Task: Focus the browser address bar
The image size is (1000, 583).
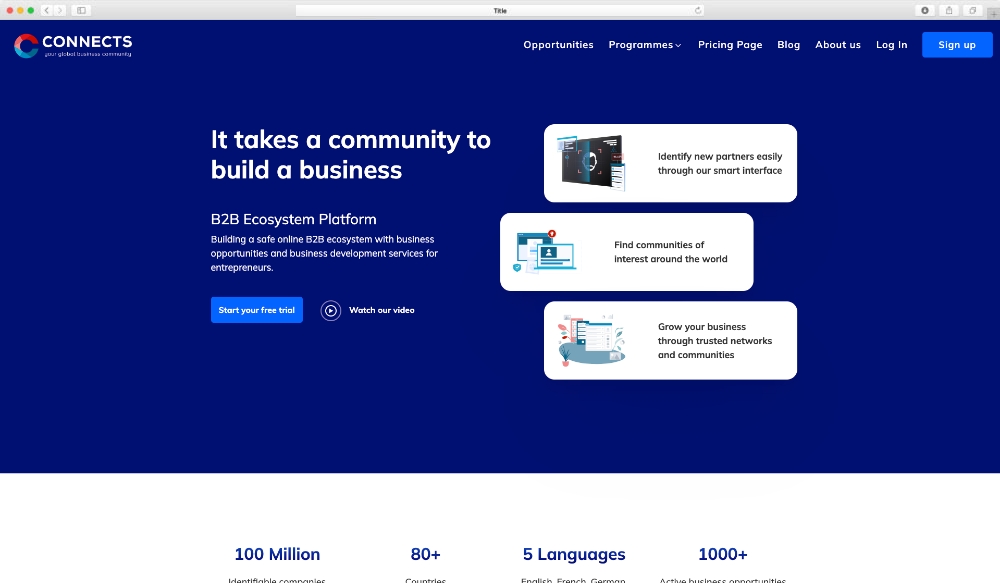Action: coord(500,10)
